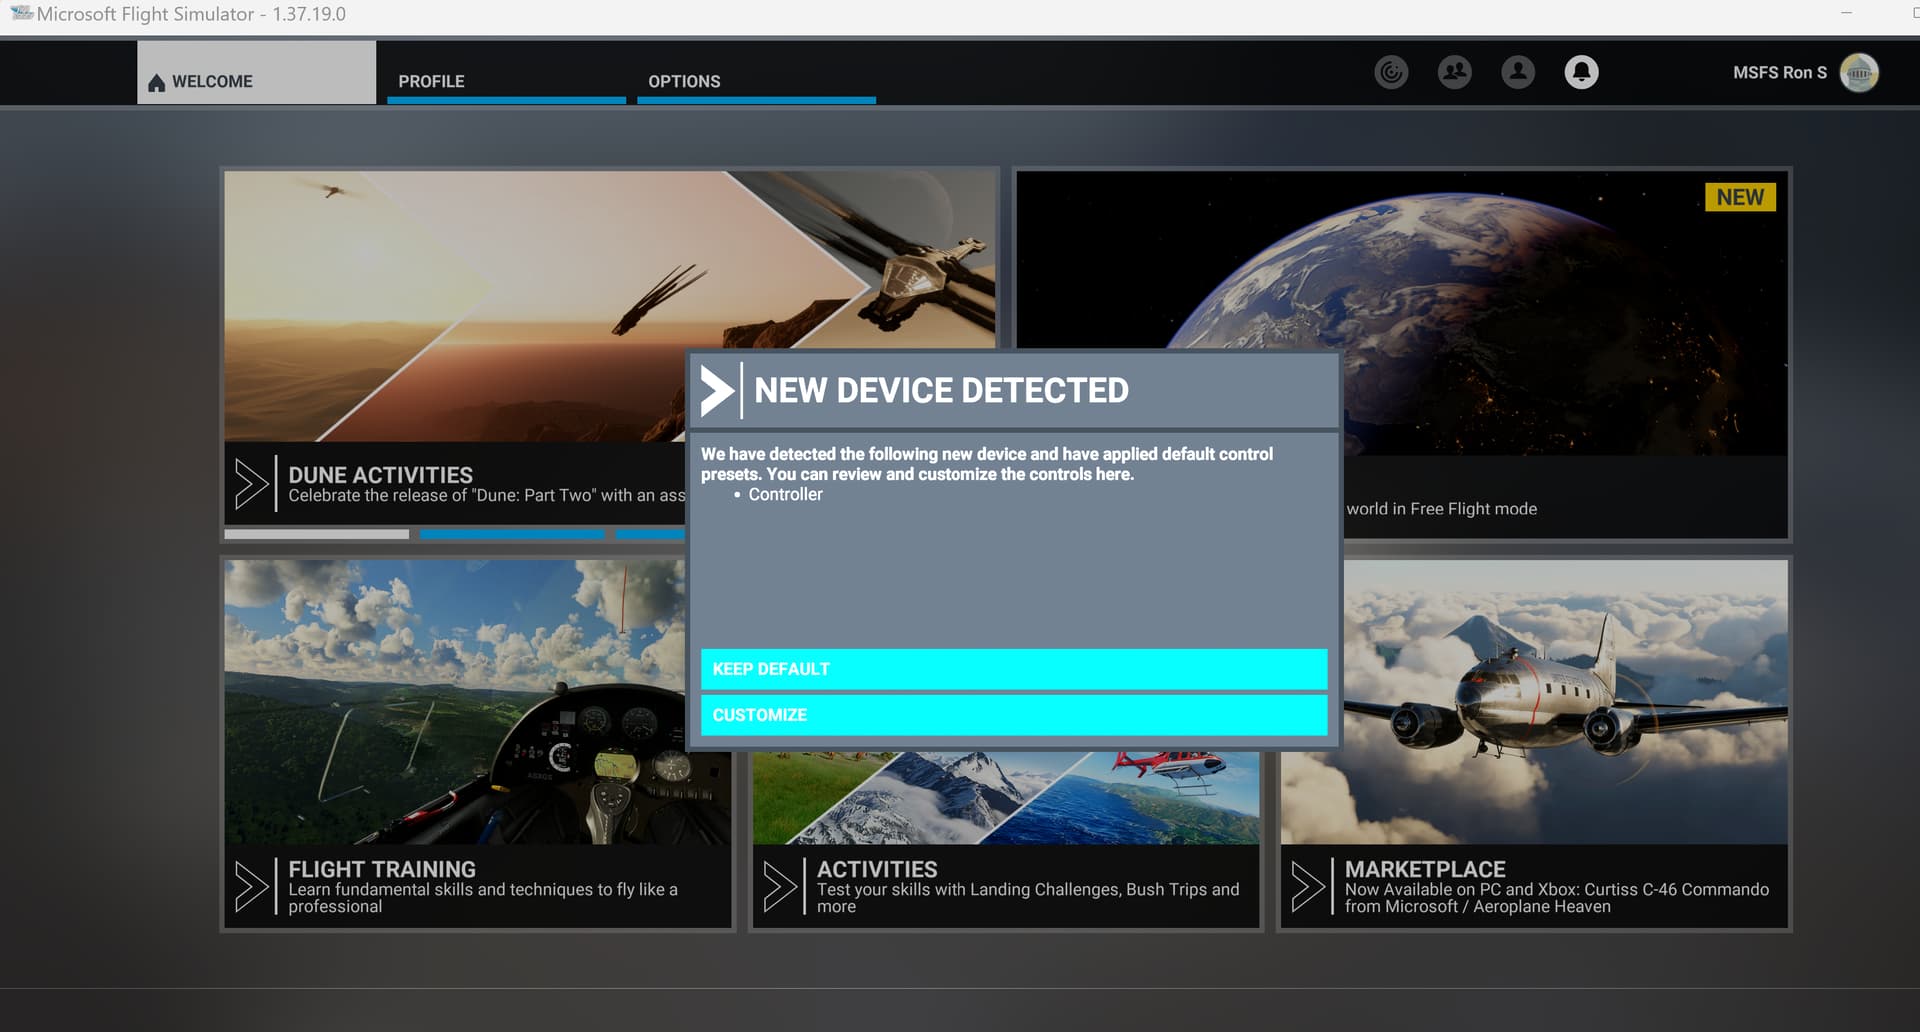Open the spiral activity icon in header

(1391, 72)
